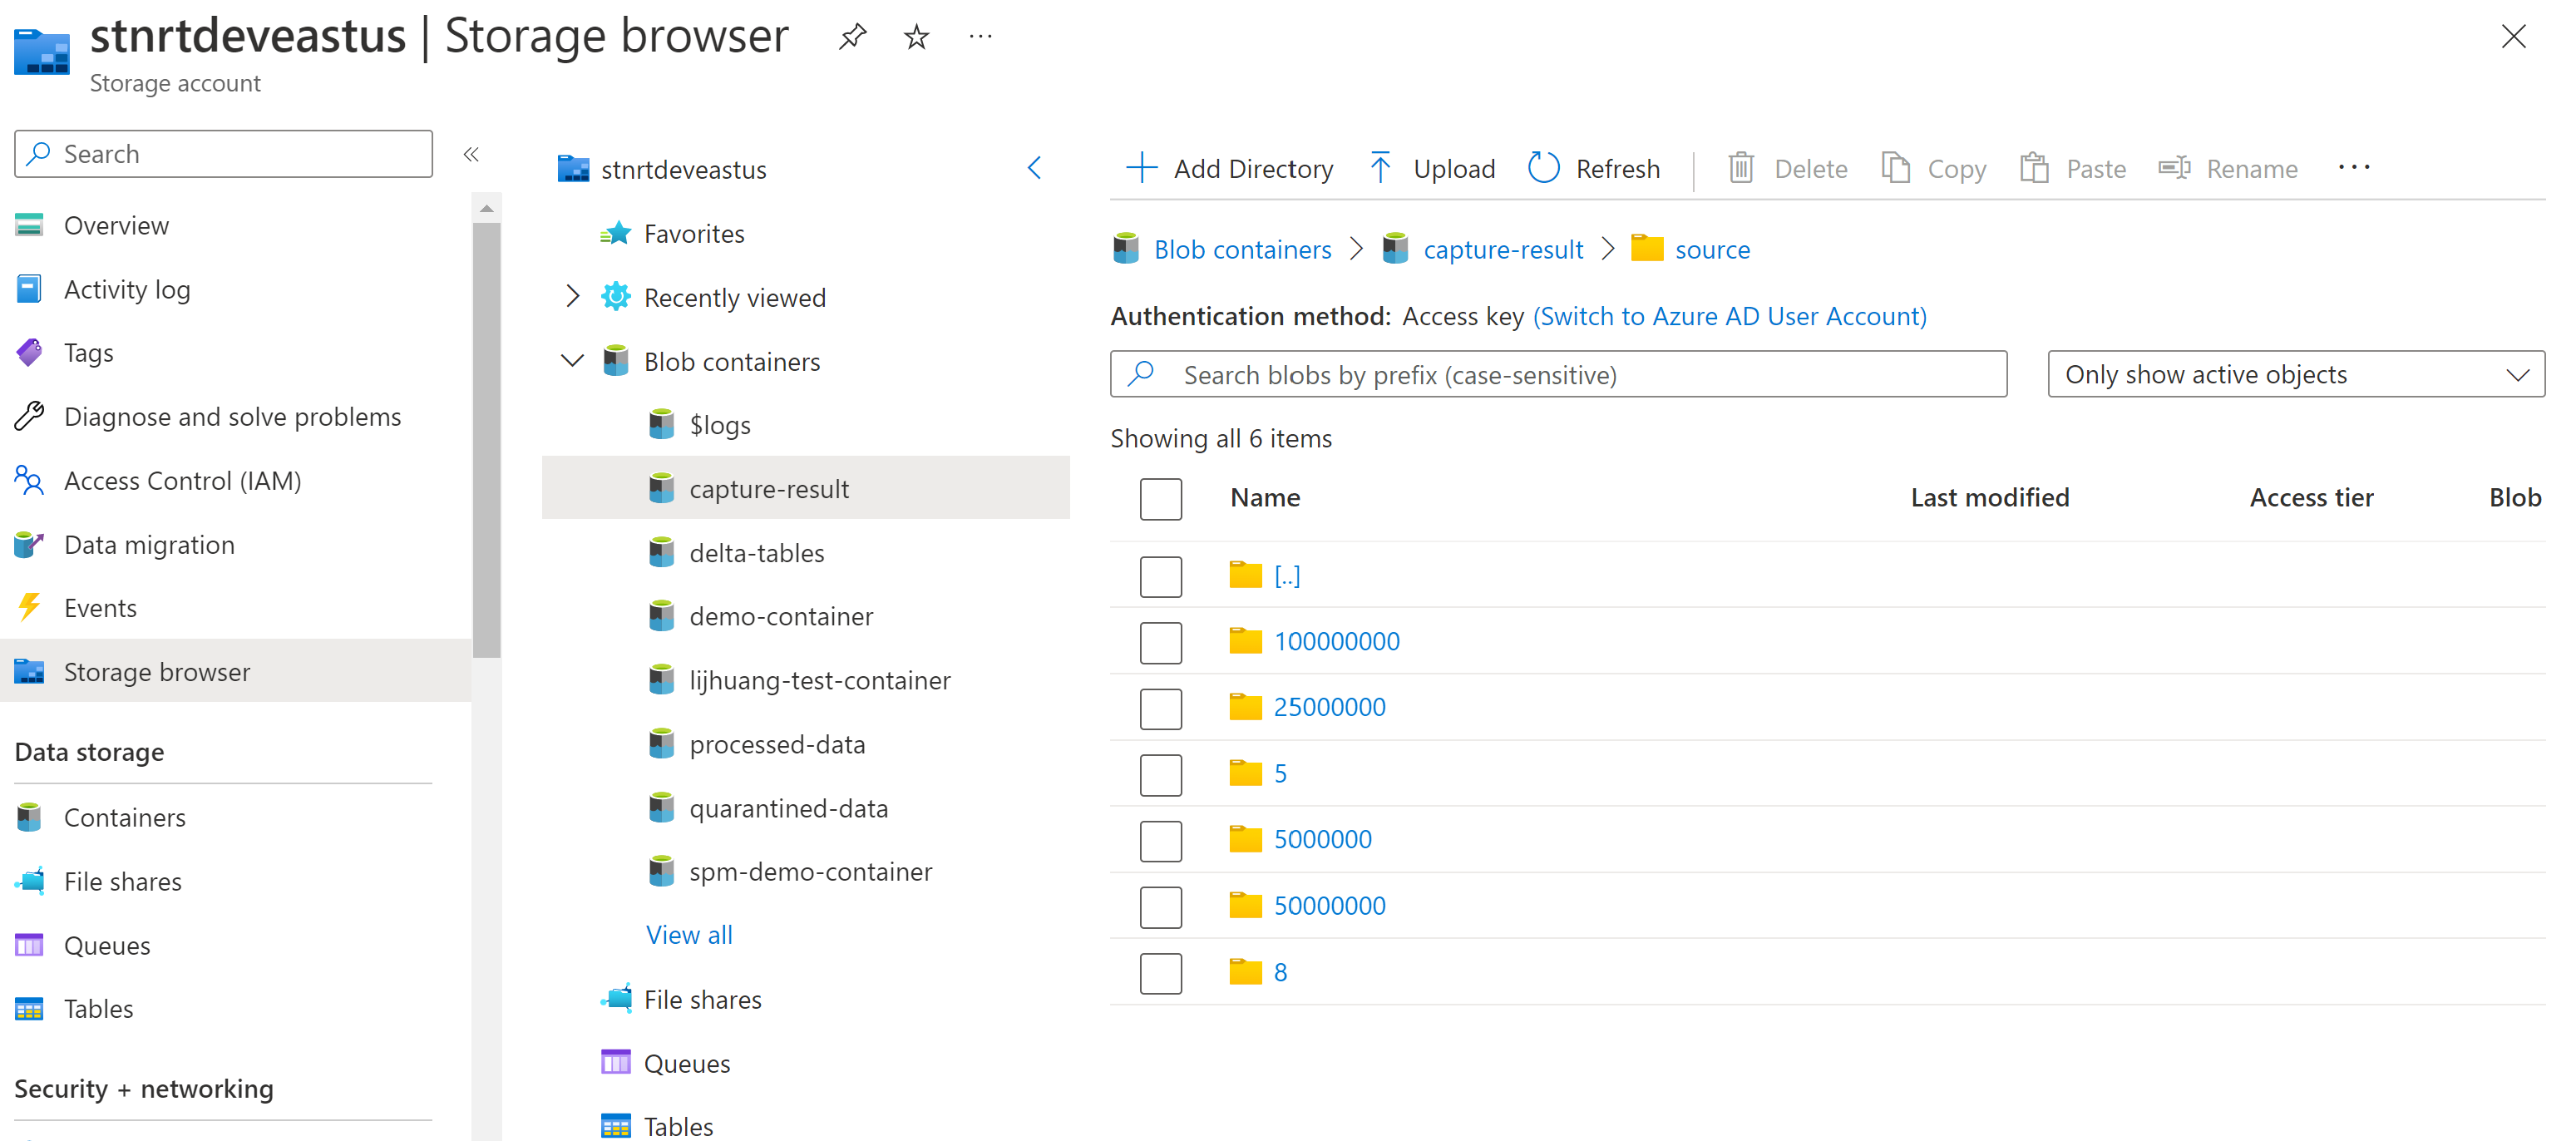Open Only show active objects dropdown
This screenshot has width=2576, height=1141.
(2296, 374)
